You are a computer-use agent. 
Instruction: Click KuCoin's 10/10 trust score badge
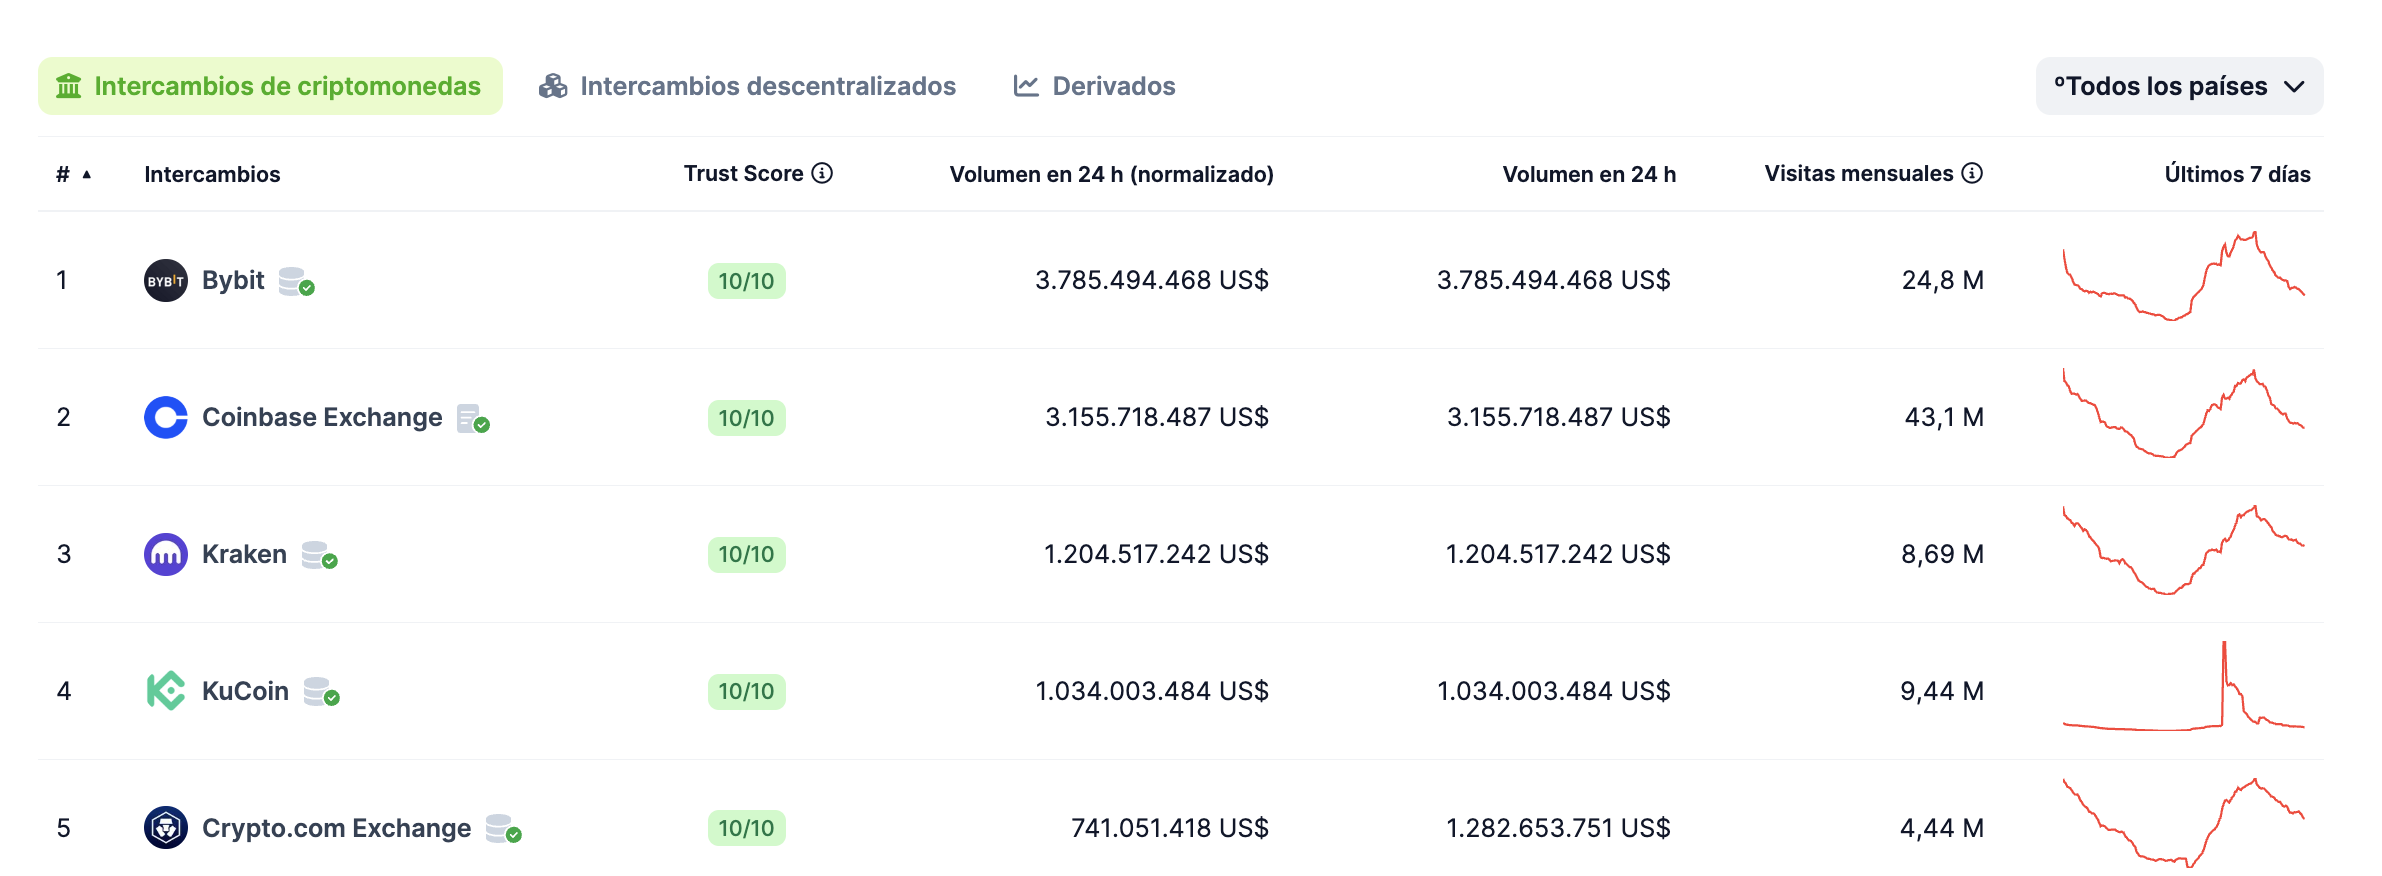746,691
